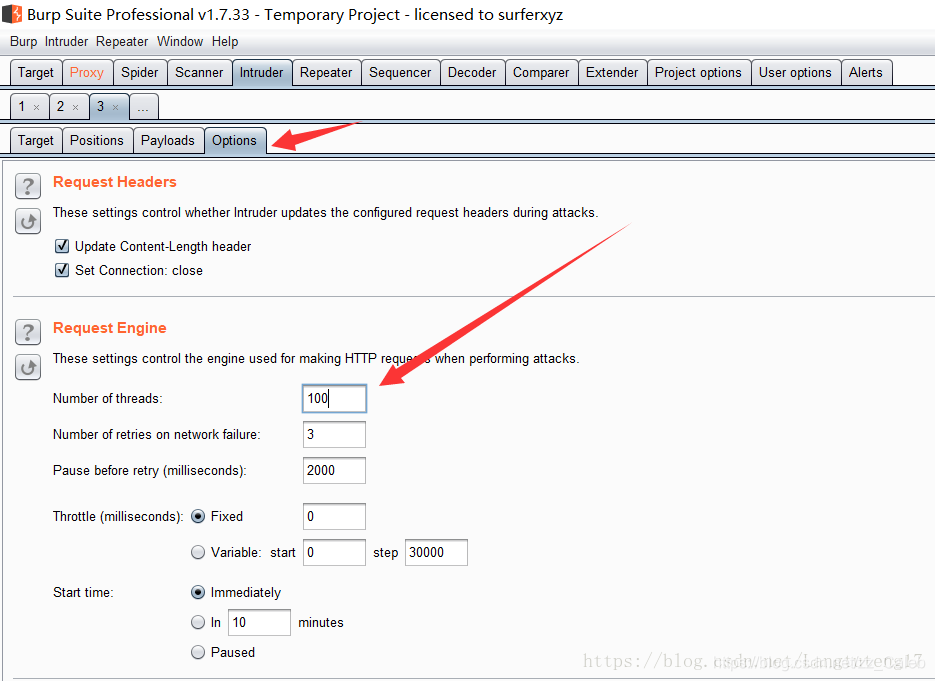The image size is (935, 681).
Task: Open the Repeater menu
Action: tap(122, 42)
